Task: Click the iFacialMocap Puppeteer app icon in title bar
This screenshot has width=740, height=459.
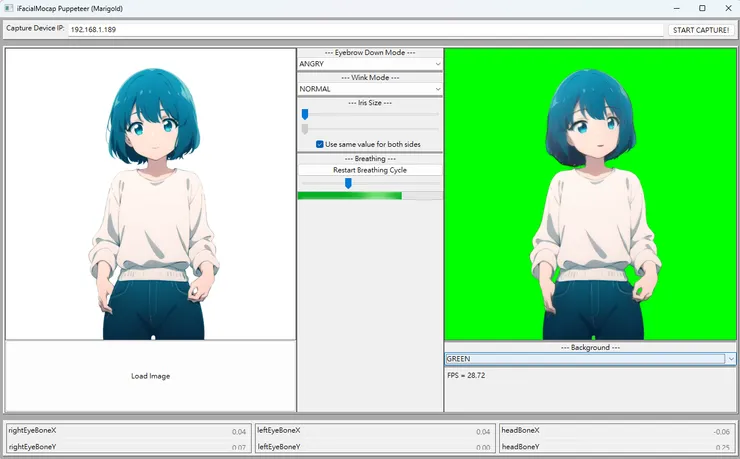Action: pyautogui.click(x=8, y=8)
